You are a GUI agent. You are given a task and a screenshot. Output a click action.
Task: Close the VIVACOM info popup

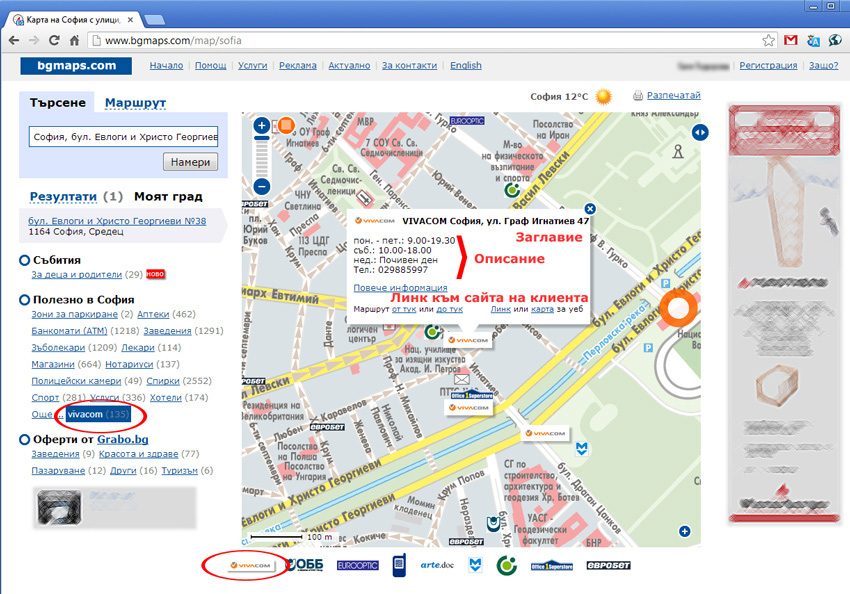590,208
